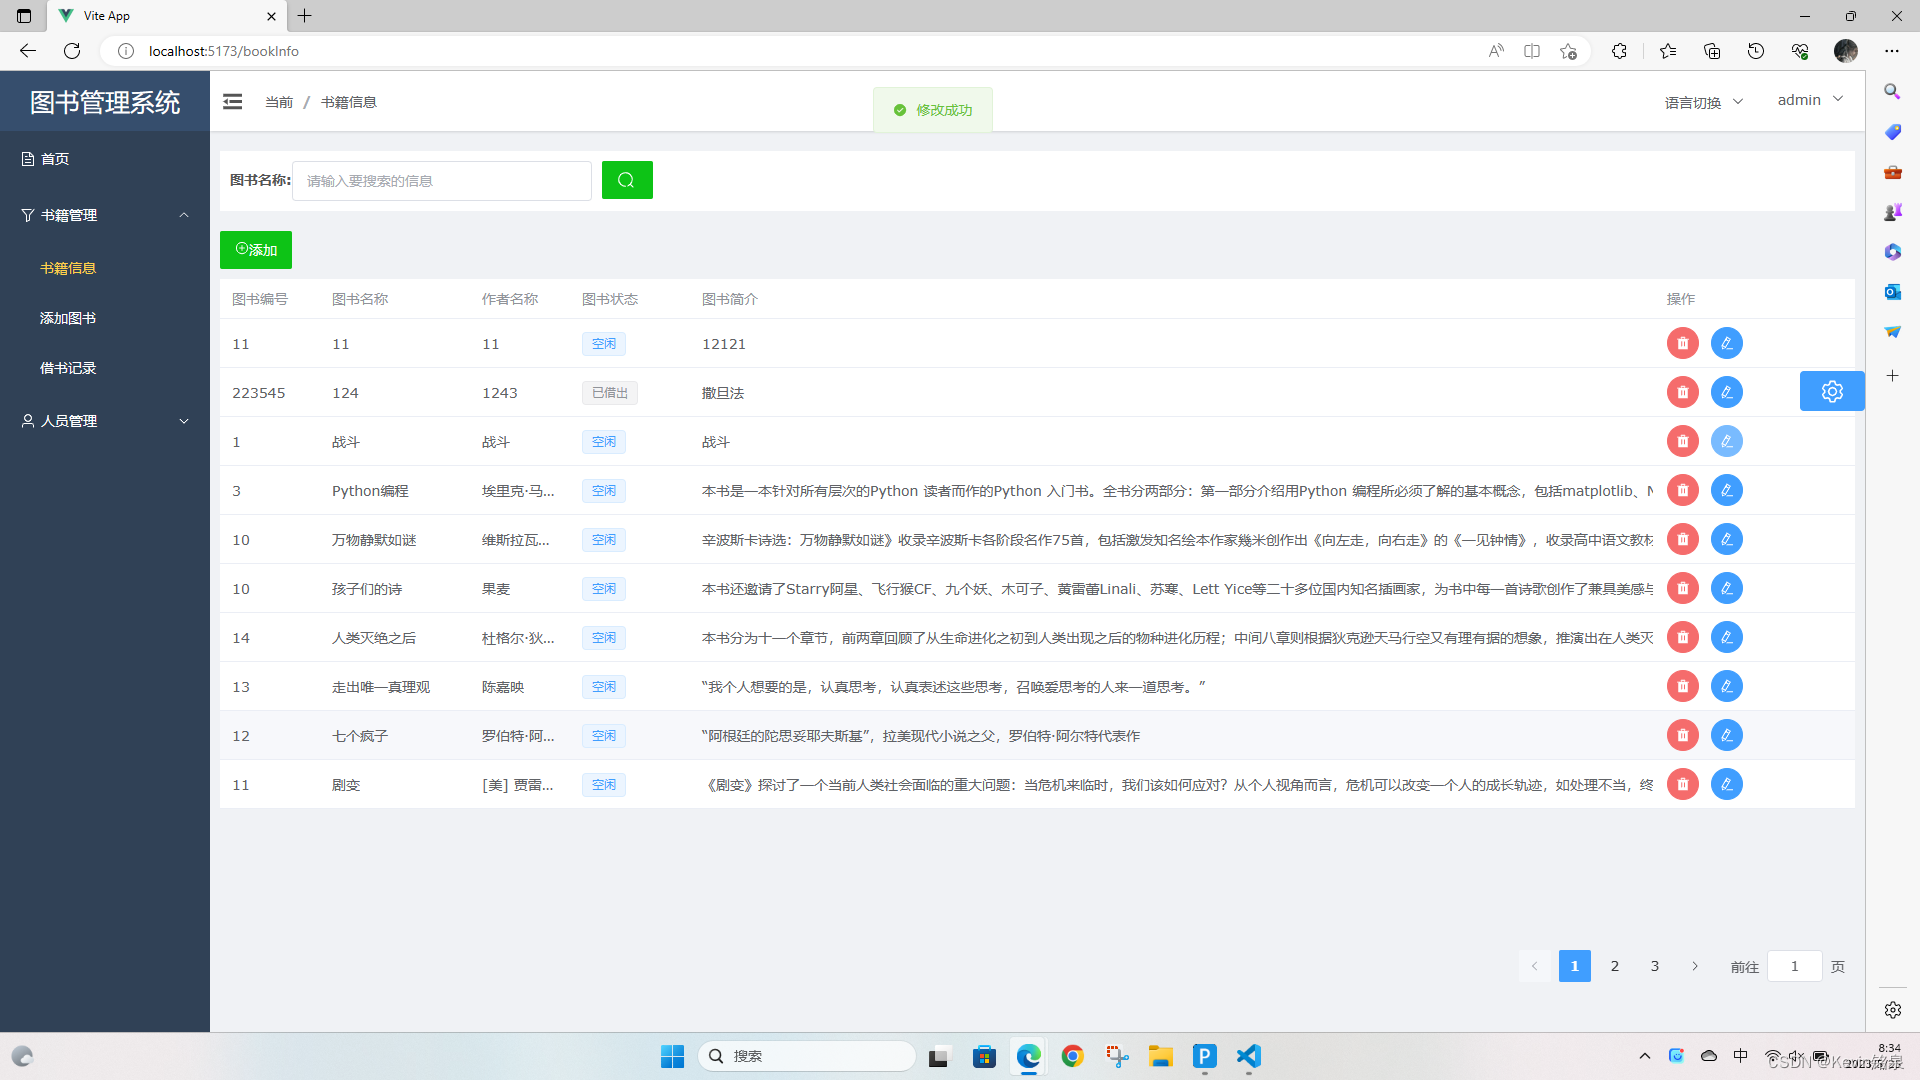
Task: Edit the 万物静默如谜 book entry
Action: coord(1727,539)
